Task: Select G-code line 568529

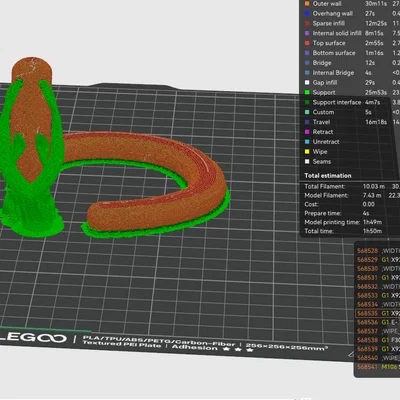Action: [x=378, y=260]
